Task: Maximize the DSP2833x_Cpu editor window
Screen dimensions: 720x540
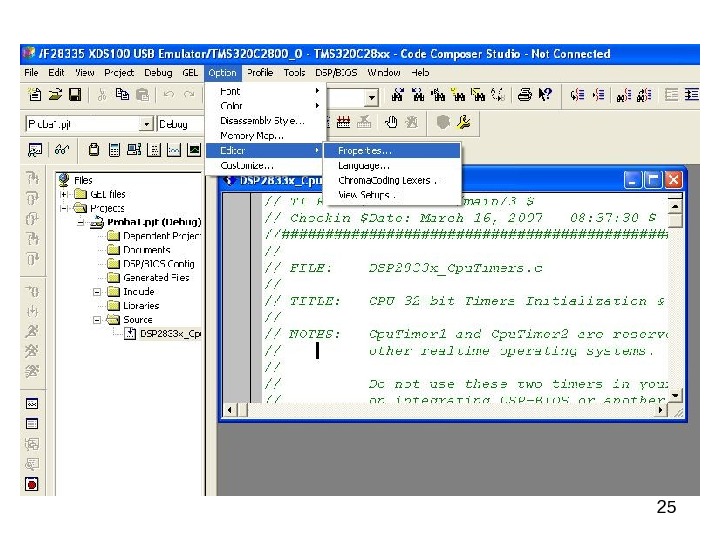Action: tap(653, 180)
